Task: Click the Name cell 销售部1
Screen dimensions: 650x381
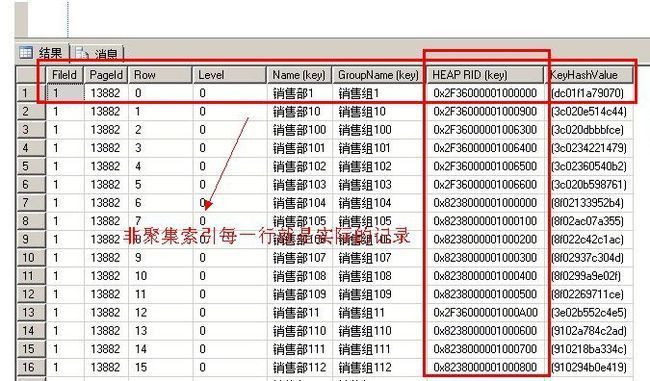Action: point(299,93)
